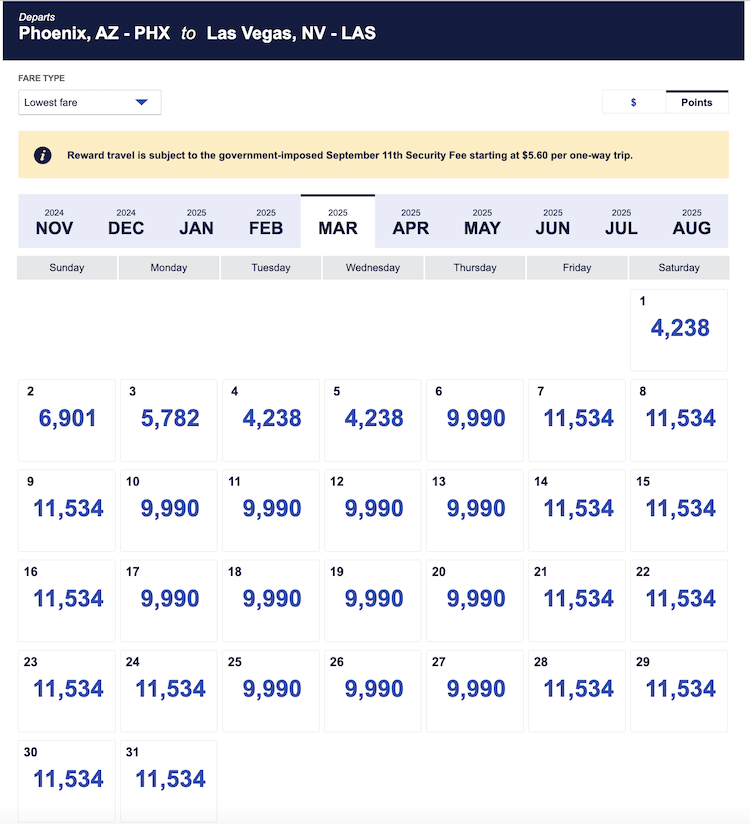This screenshot has height=824, width=750.
Task: Switch fare display to Points
Action: tap(697, 102)
